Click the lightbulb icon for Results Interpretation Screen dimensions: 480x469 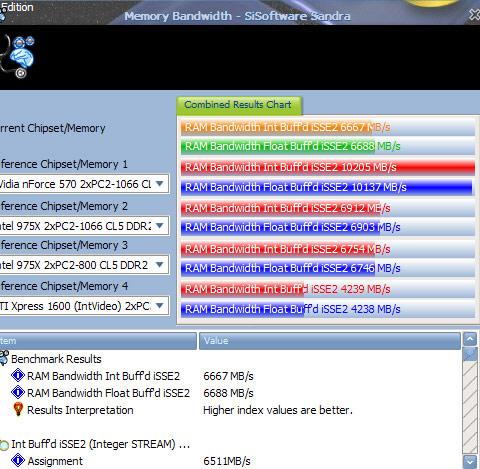click(x=18, y=409)
